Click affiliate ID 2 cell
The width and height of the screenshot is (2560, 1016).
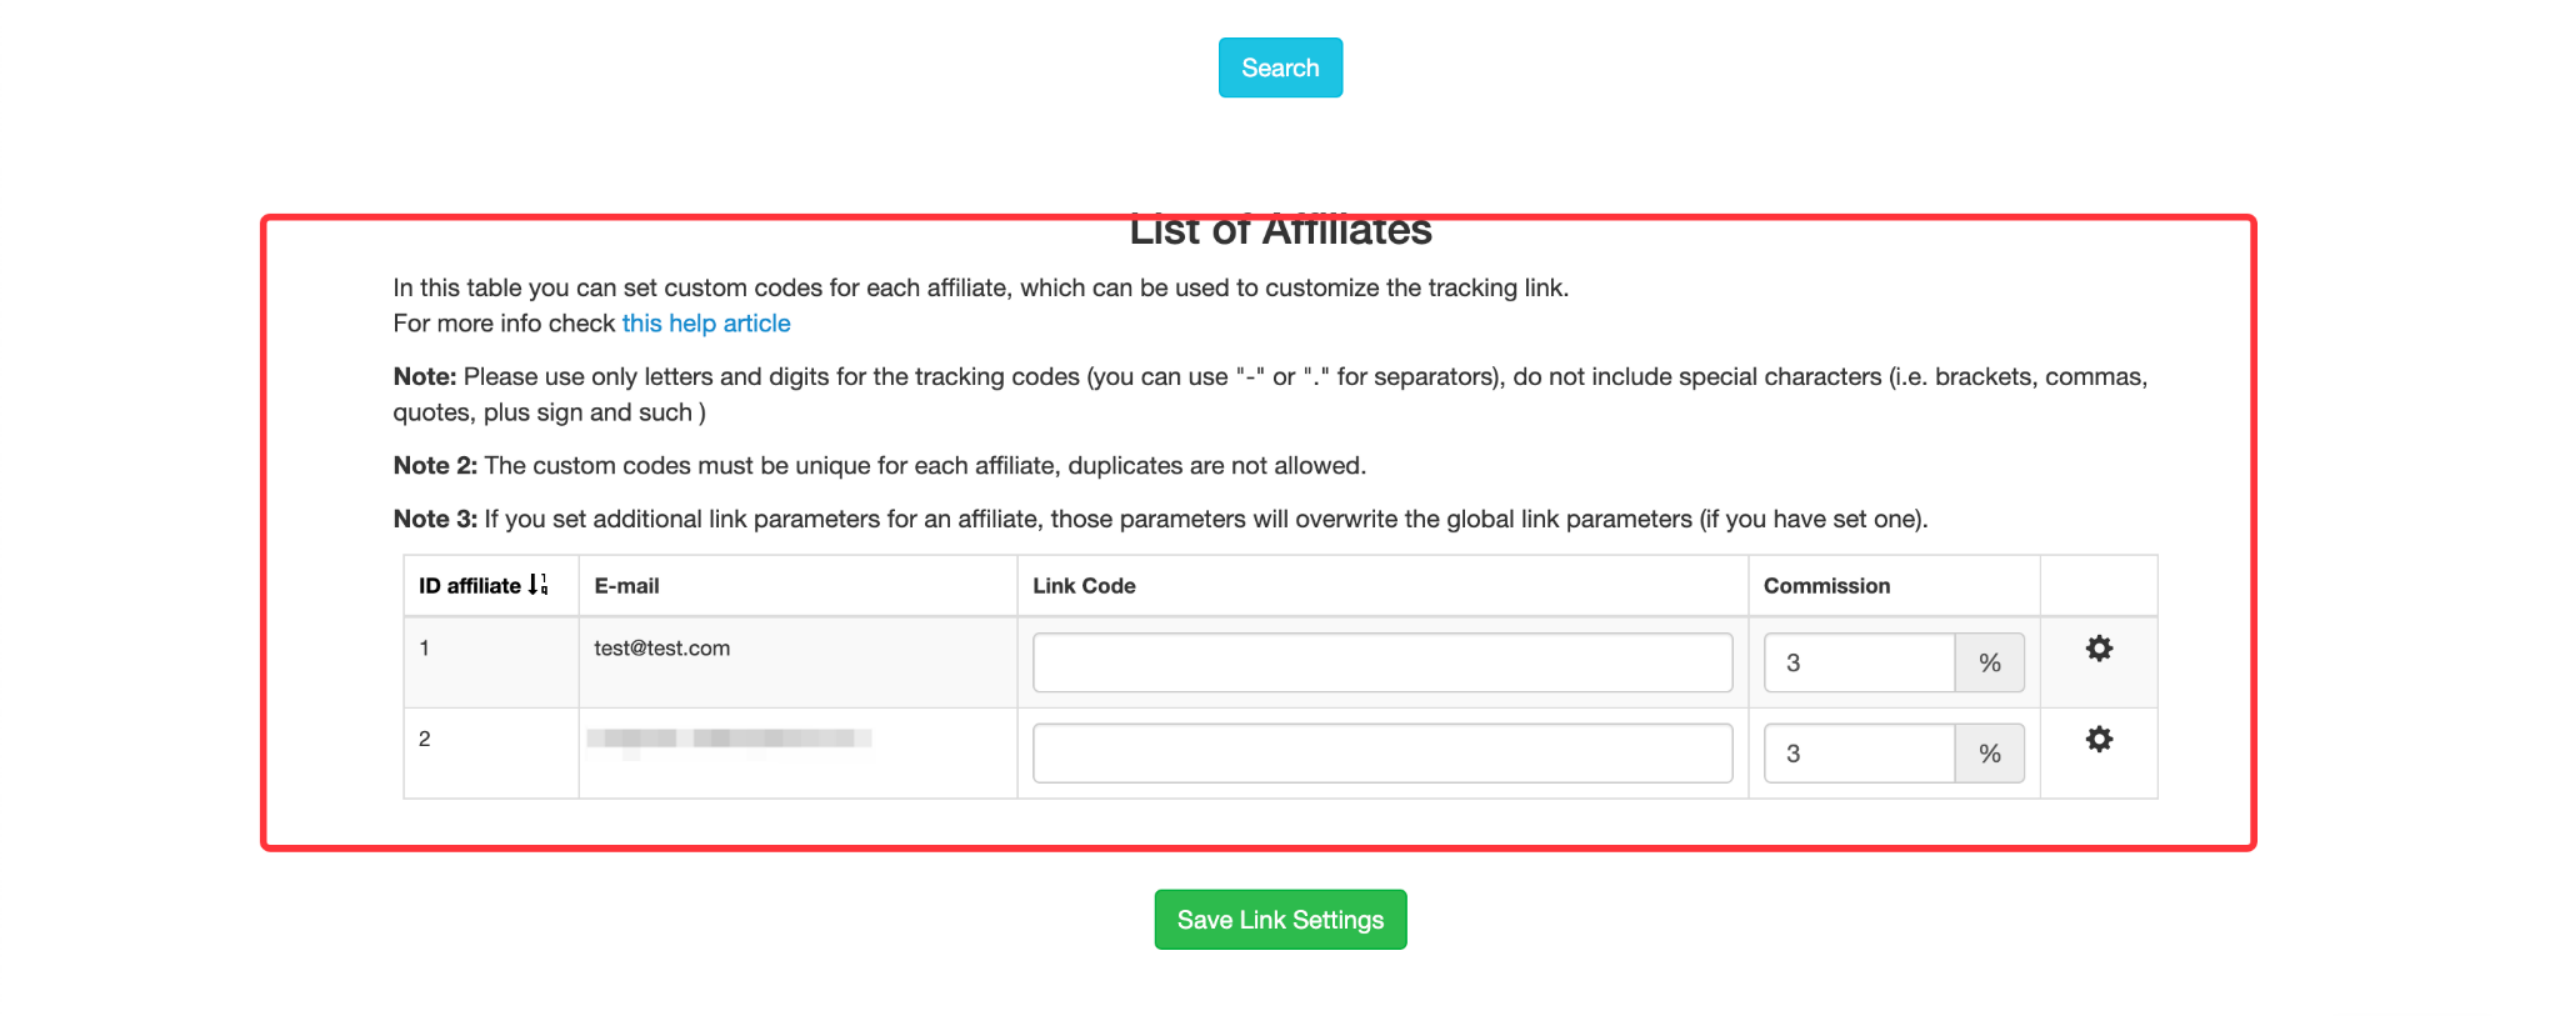pyautogui.click(x=424, y=739)
